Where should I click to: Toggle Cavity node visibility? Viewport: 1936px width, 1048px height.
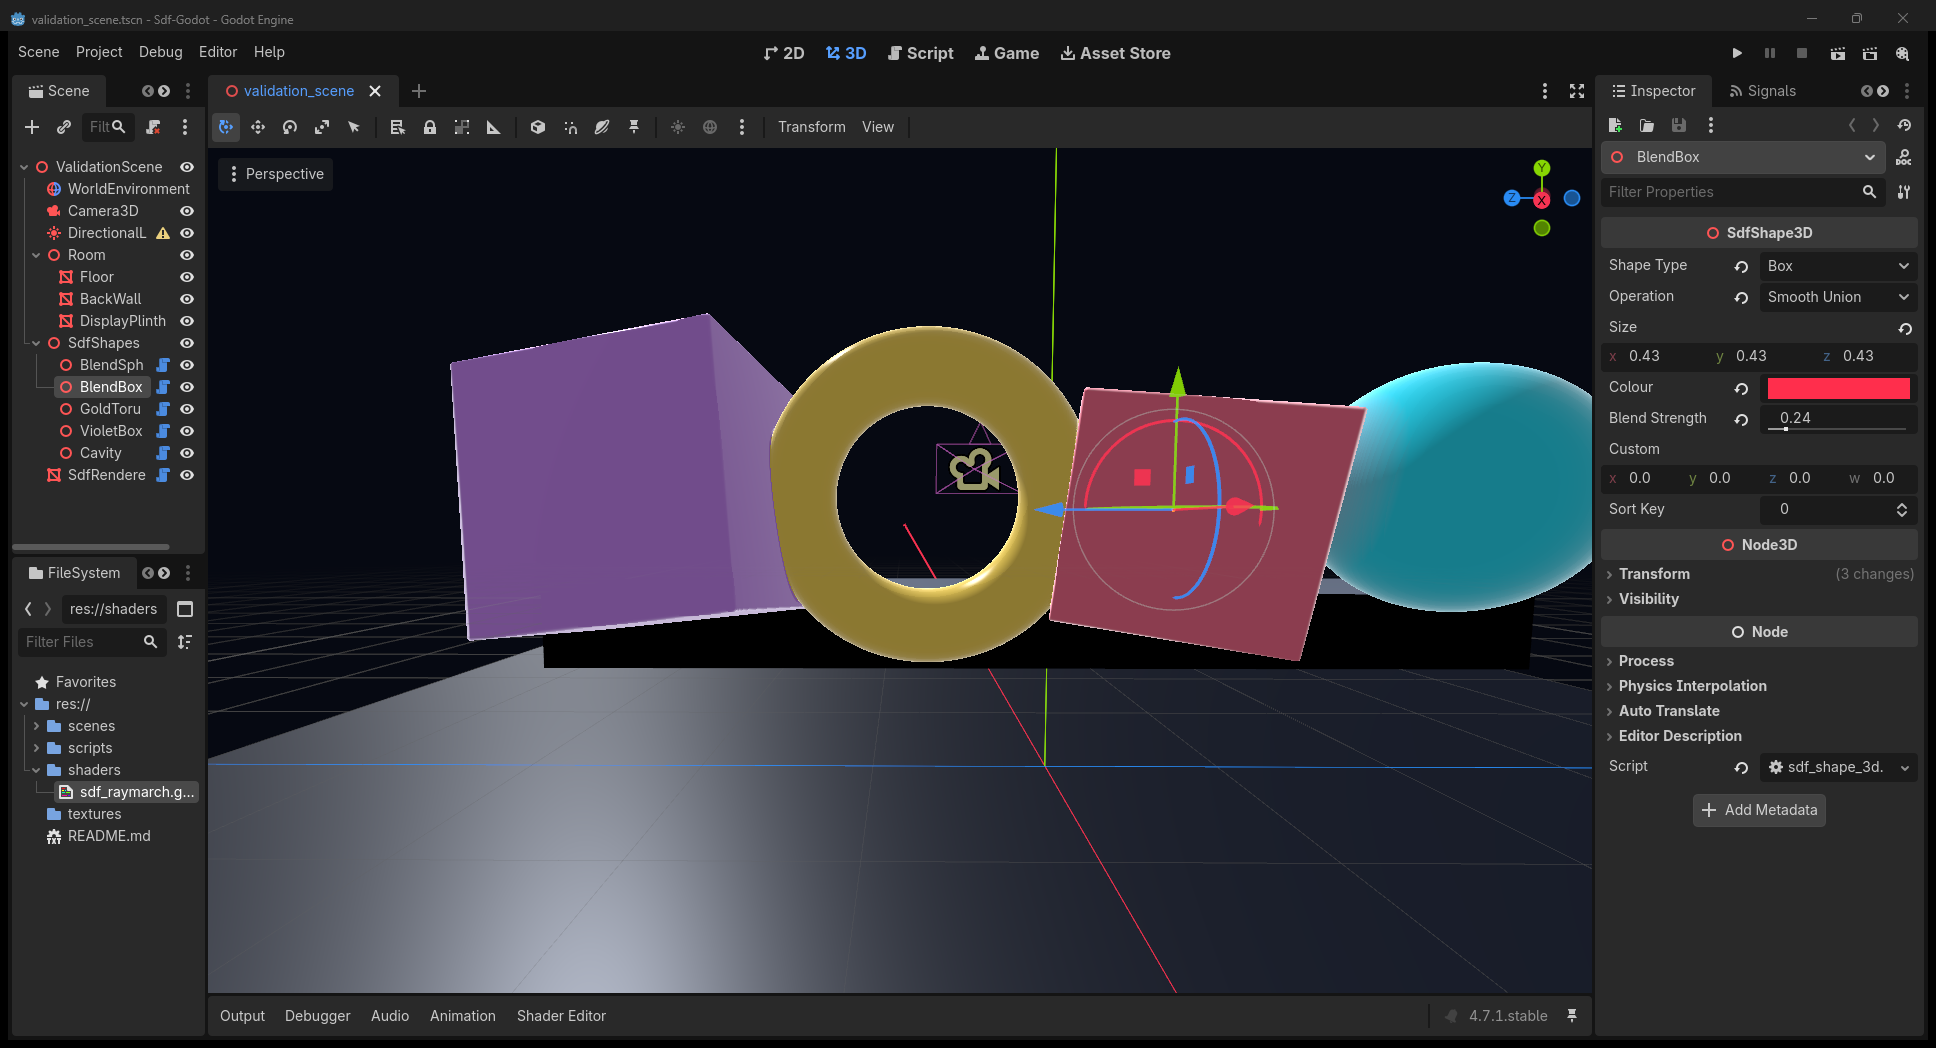187,453
